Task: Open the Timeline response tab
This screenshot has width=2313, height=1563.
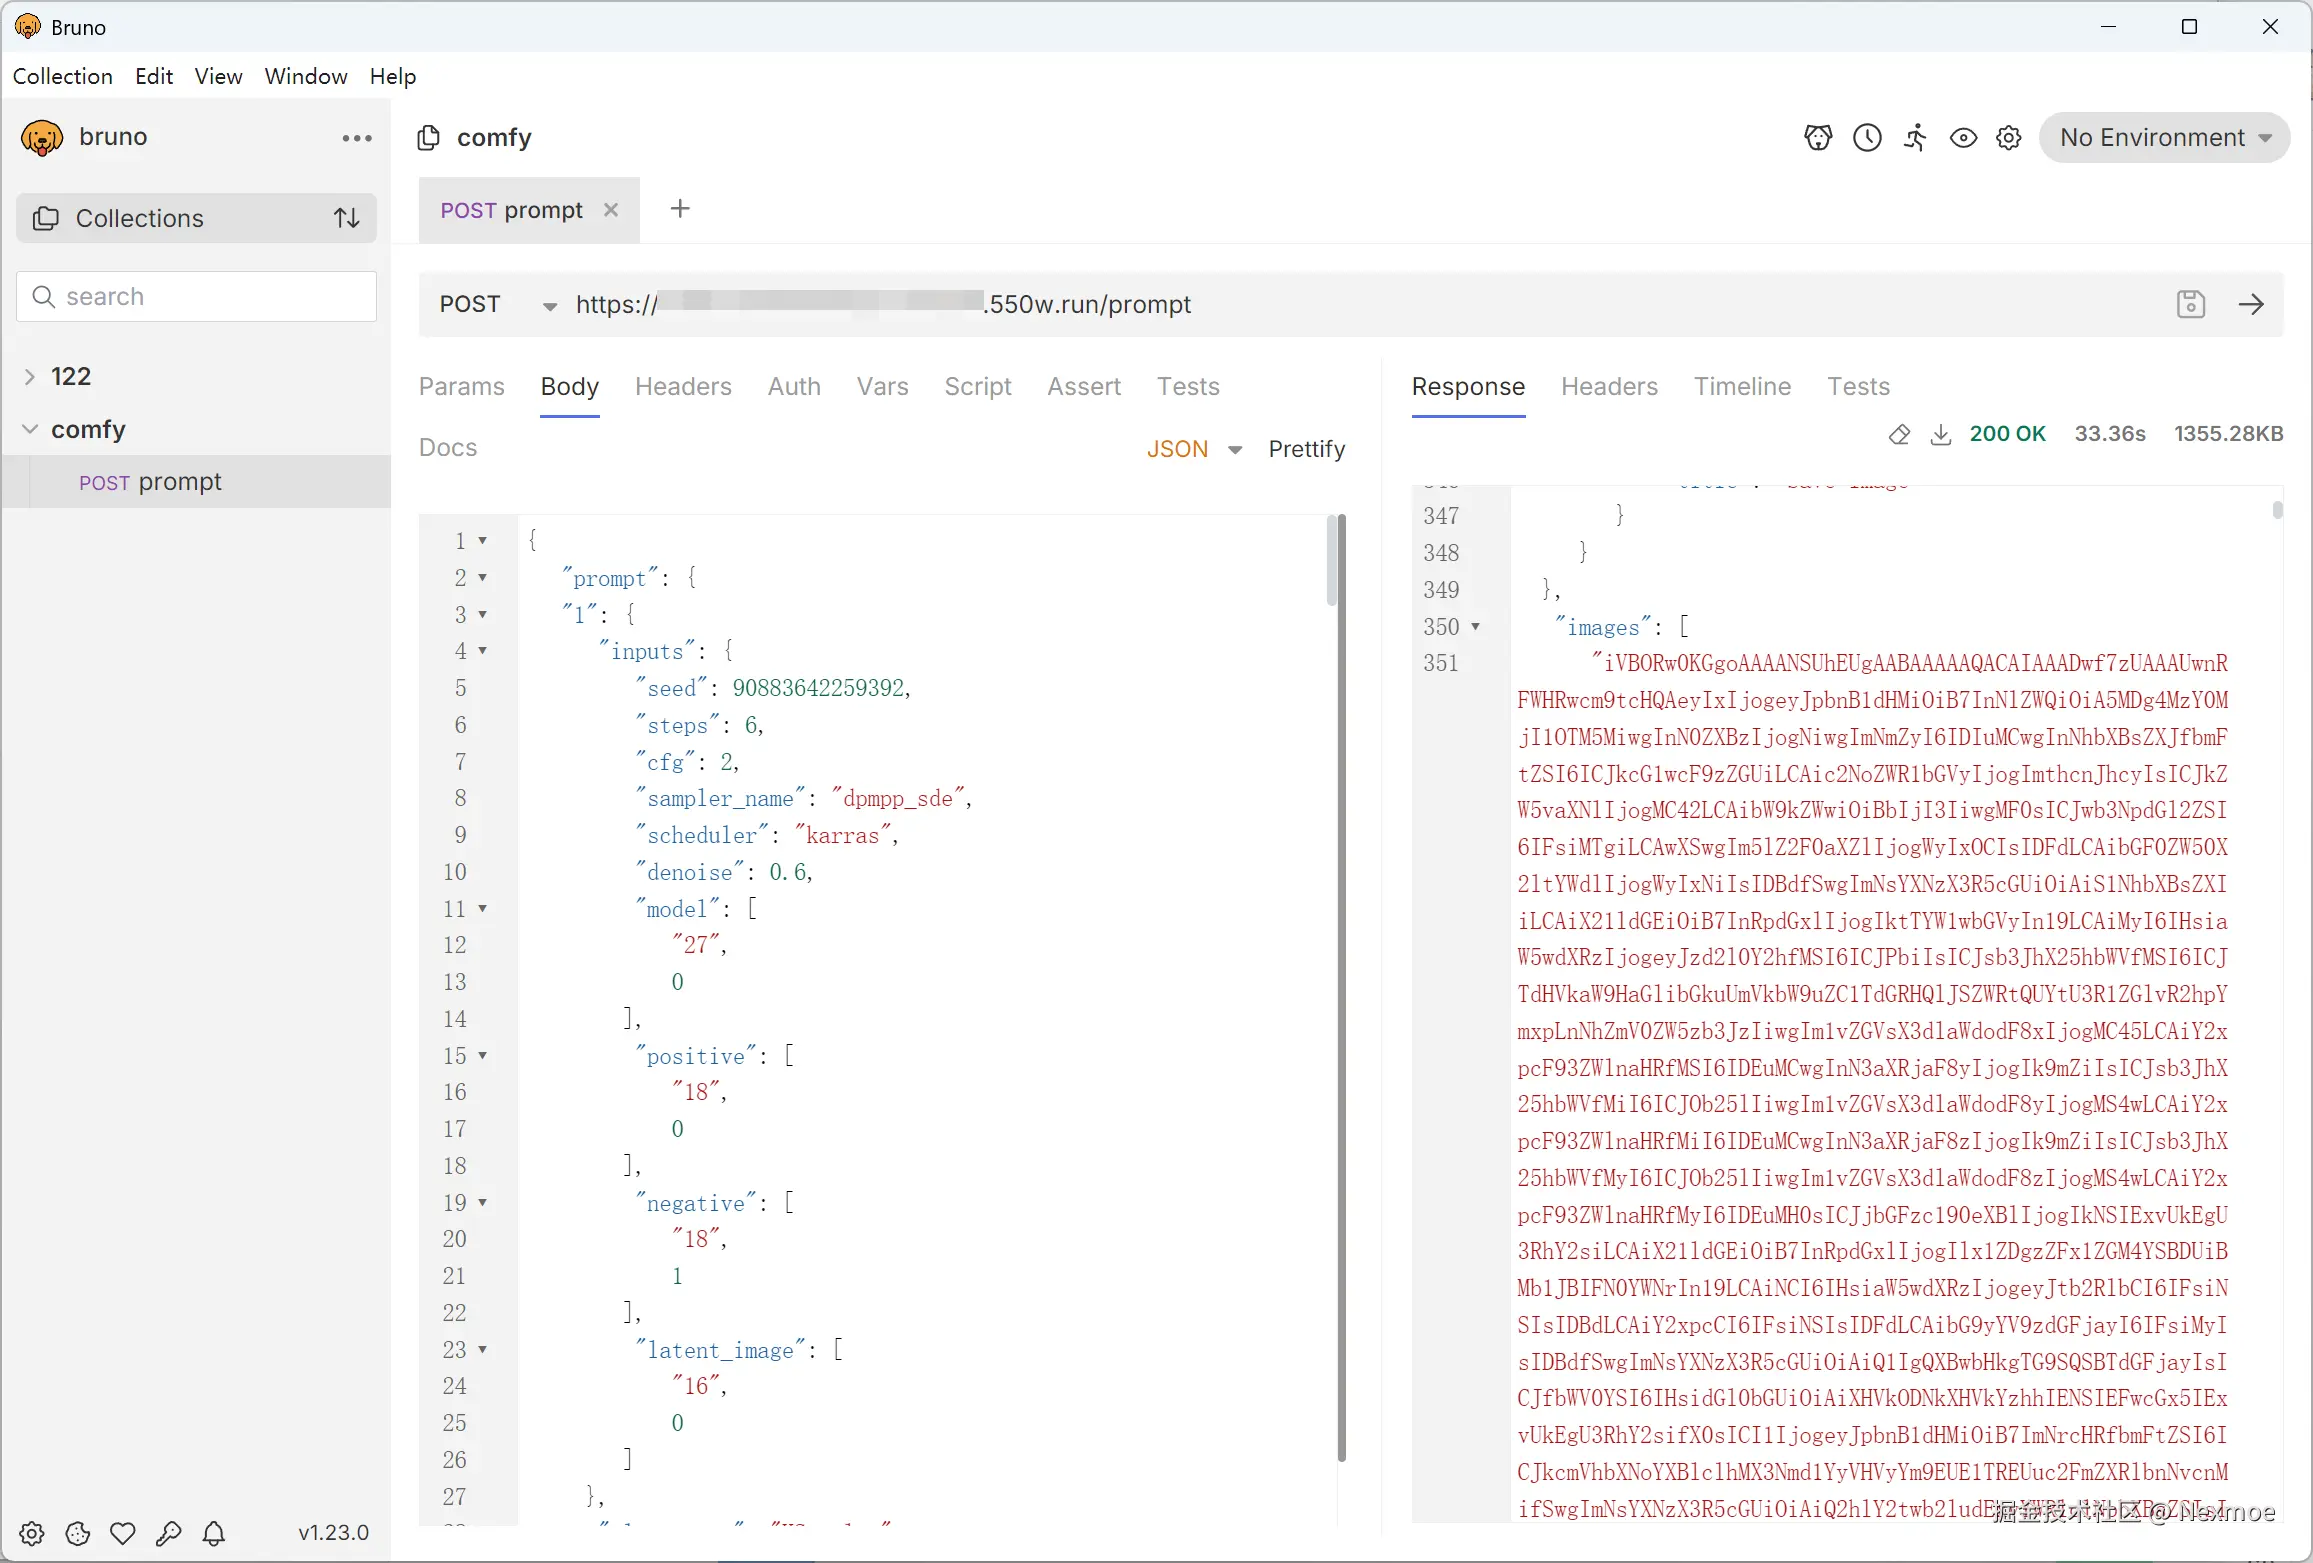Action: point(1742,387)
